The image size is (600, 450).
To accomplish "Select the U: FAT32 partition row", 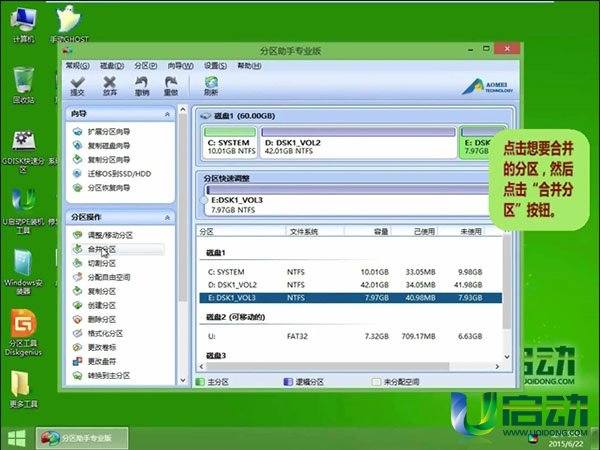I will 351,336.
